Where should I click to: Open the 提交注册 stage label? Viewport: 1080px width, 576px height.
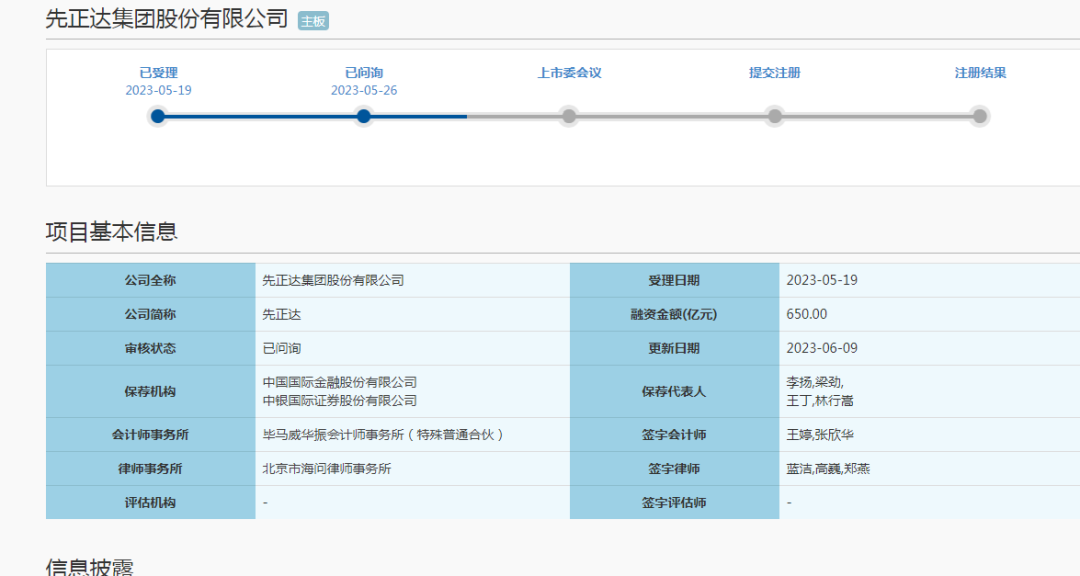(x=775, y=73)
